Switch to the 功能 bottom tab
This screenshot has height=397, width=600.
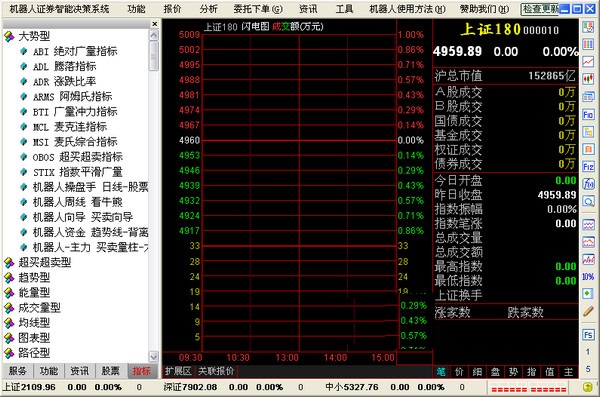click(49, 371)
